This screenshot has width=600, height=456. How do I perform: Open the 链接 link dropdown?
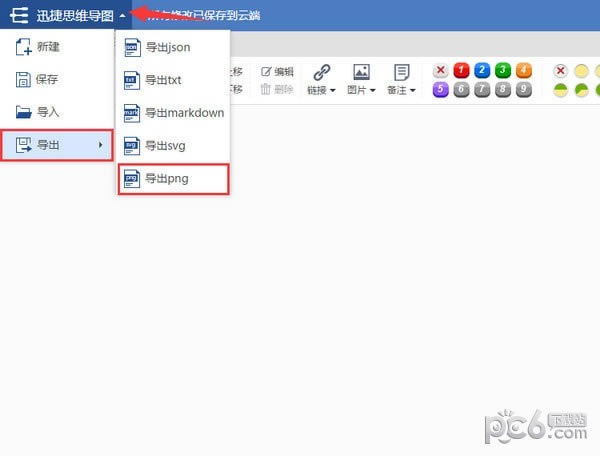coord(321,90)
